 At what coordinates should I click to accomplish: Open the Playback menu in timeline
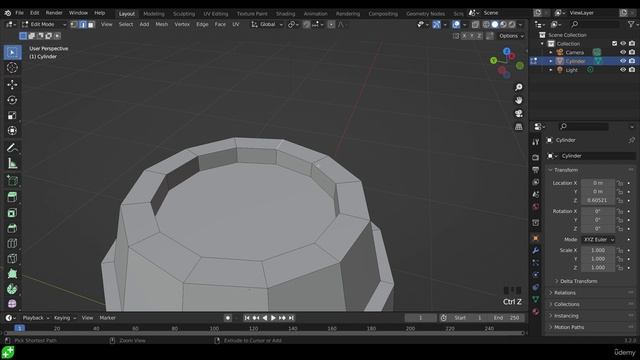[35, 318]
